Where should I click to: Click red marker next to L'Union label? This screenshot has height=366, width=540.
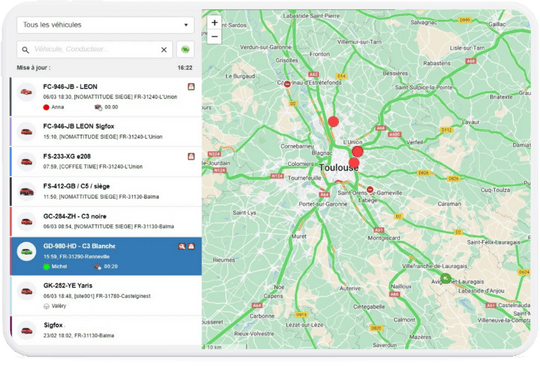(357, 151)
